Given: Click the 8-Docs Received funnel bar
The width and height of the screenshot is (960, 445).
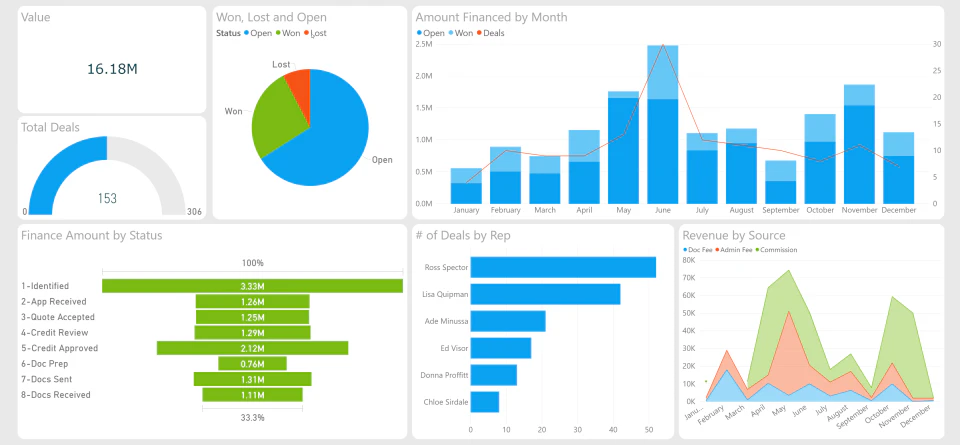Looking at the screenshot, I should (x=252, y=395).
